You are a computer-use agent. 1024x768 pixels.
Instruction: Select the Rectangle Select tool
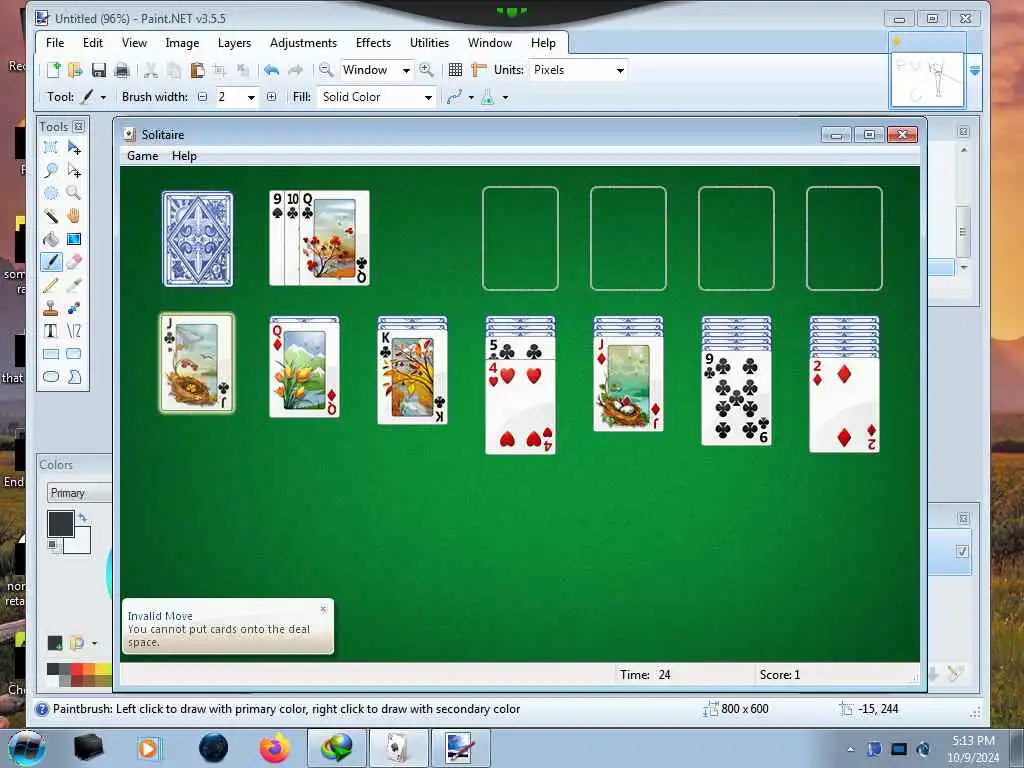pyautogui.click(x=51, y=148)
